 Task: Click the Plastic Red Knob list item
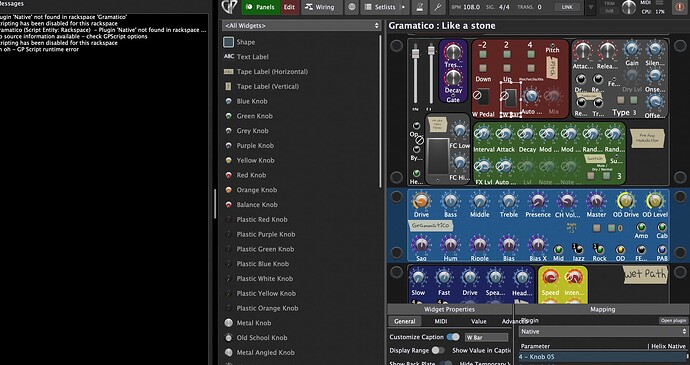pos(262,219)
